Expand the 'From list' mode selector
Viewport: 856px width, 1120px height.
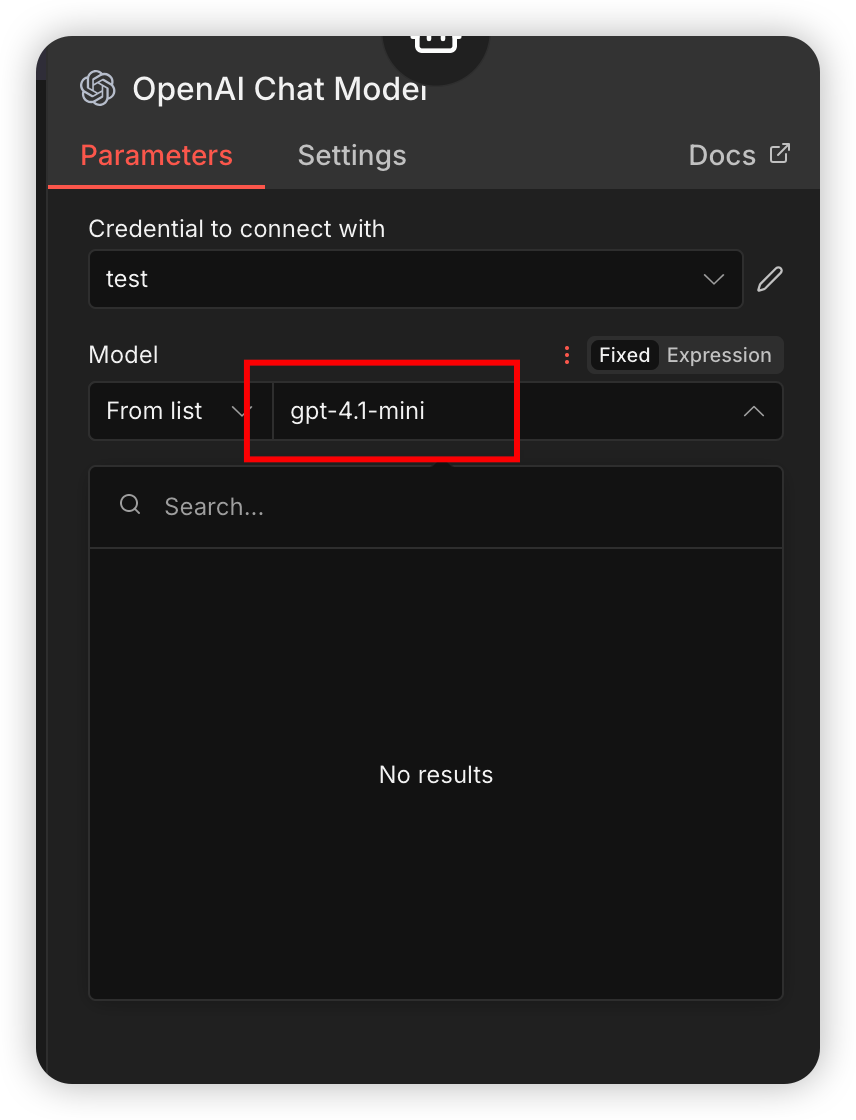pos(181,411)
